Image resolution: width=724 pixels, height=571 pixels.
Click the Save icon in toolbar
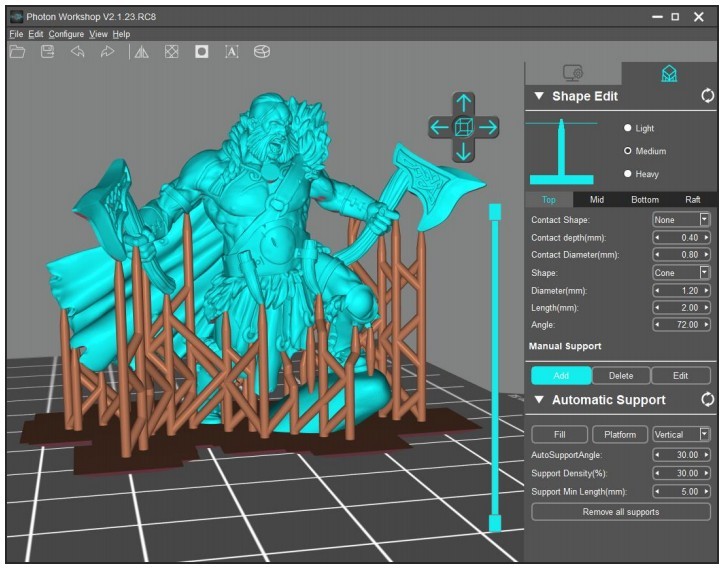coord(47,52)
